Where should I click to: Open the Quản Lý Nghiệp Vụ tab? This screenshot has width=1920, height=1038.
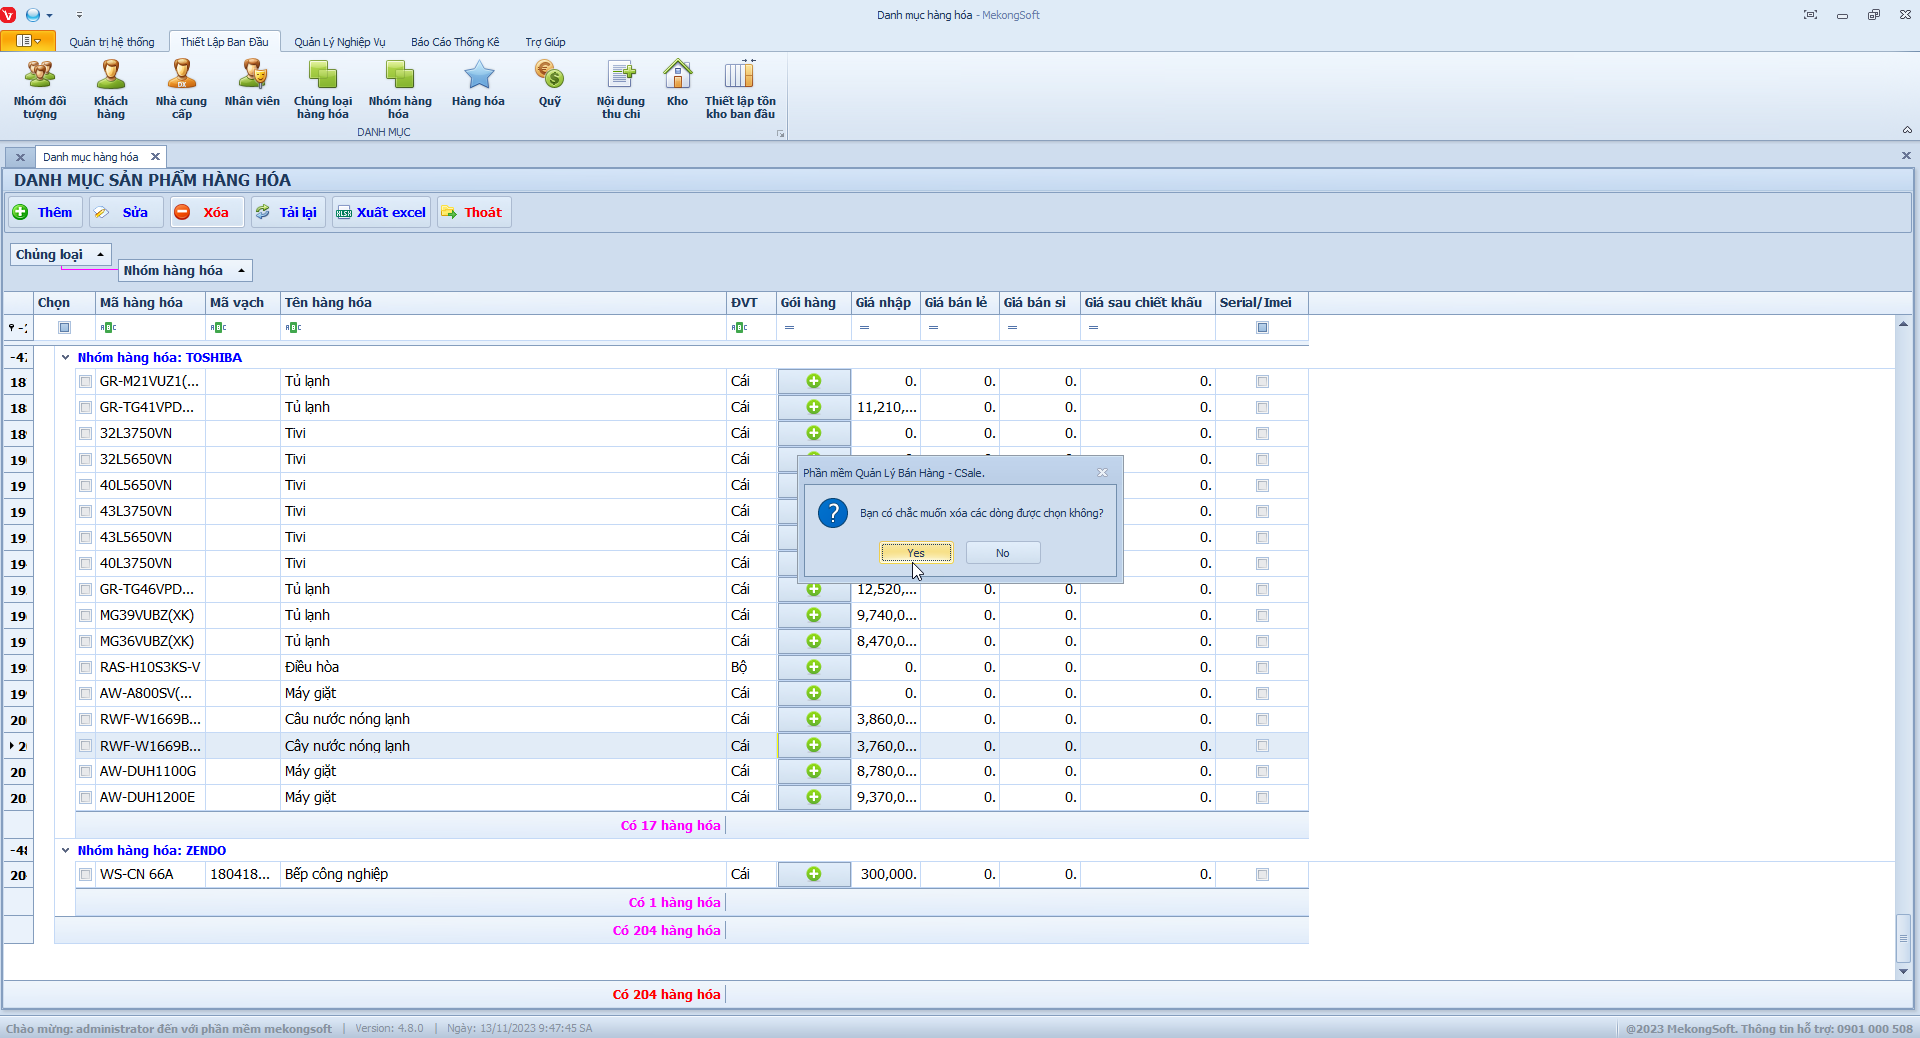click(339, 42)
